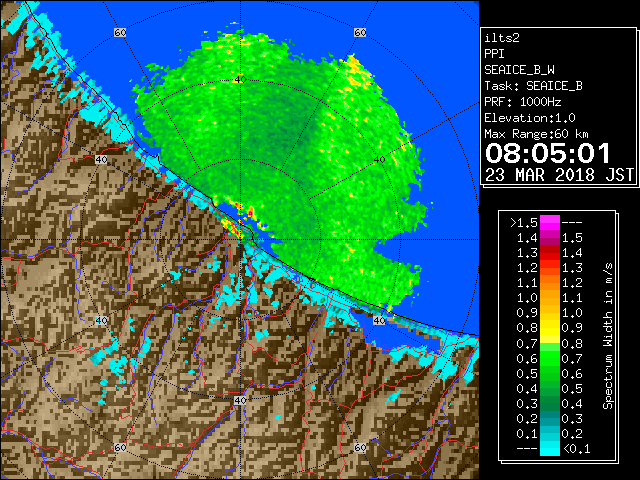Click the yellow 0.8–0.9 legend color band
640x480 pixels.
pyautogui.click(x=550, y=328)
